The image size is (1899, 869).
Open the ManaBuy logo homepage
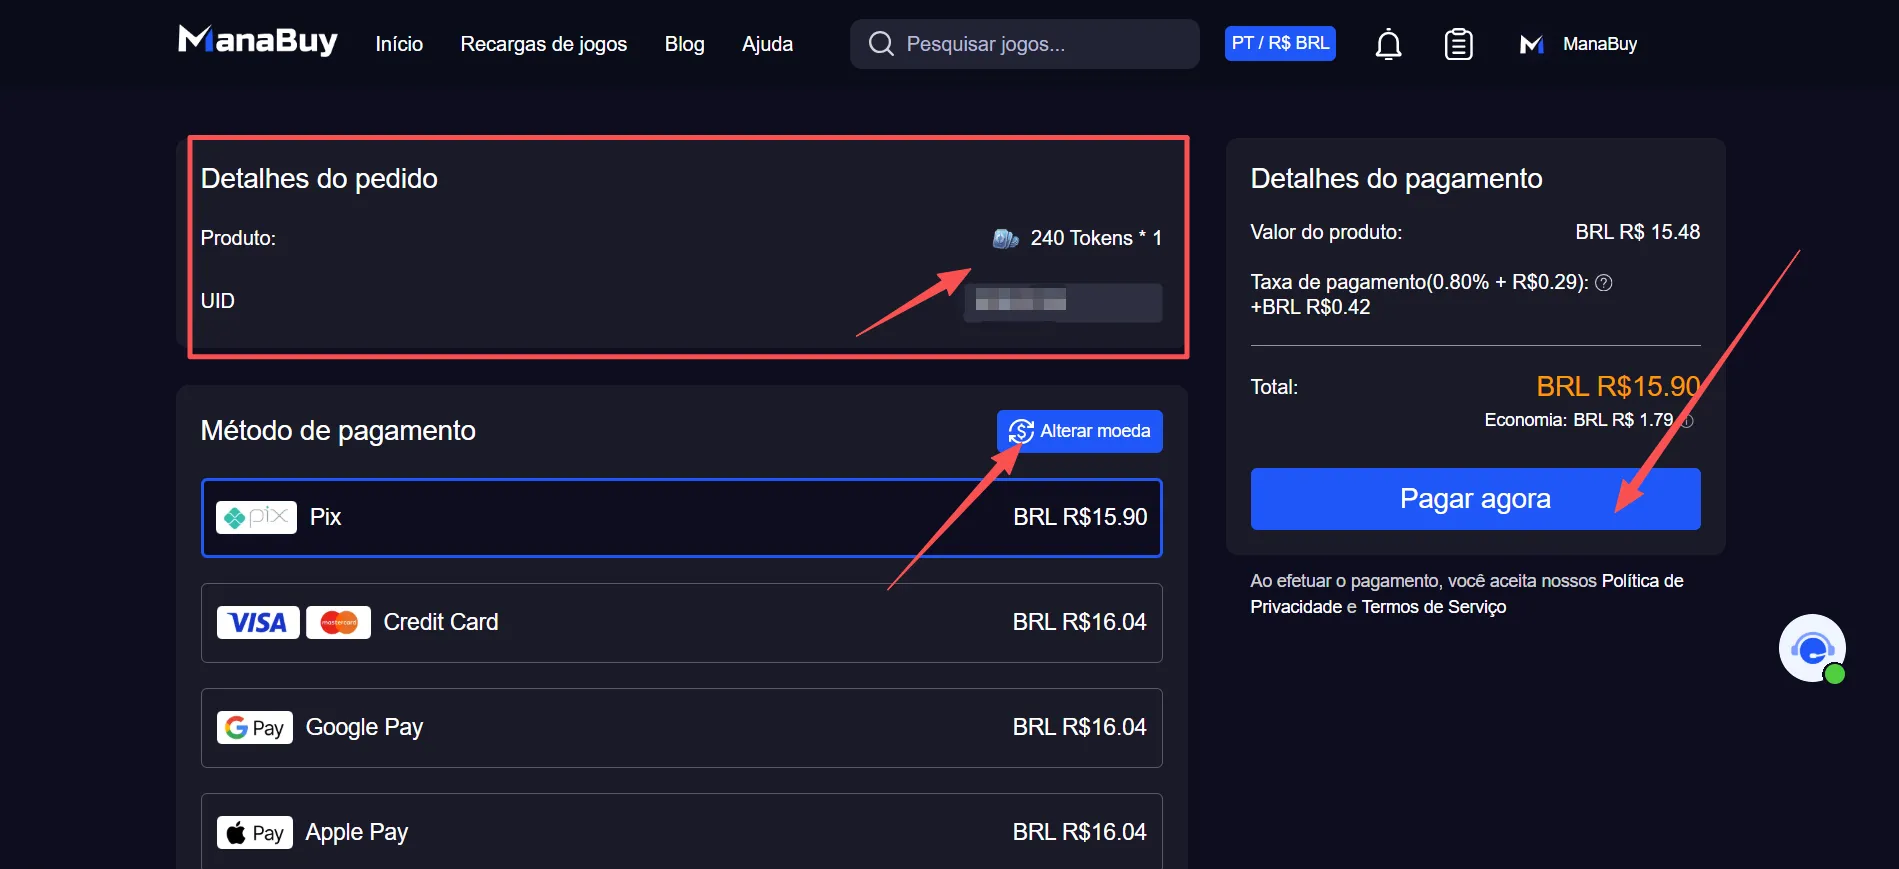[258, 41]
